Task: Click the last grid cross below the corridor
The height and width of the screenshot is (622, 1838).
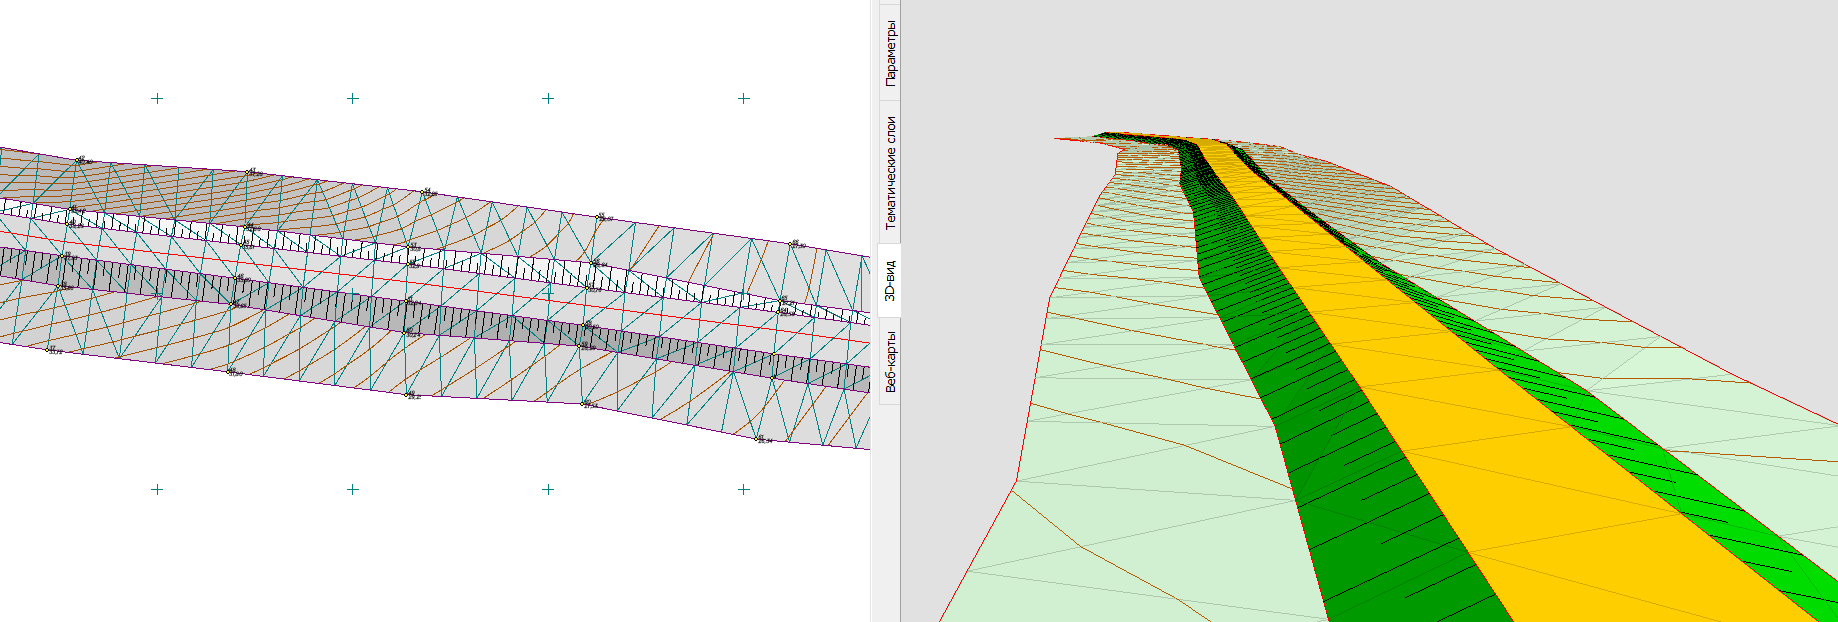Action: pos(743,489)
